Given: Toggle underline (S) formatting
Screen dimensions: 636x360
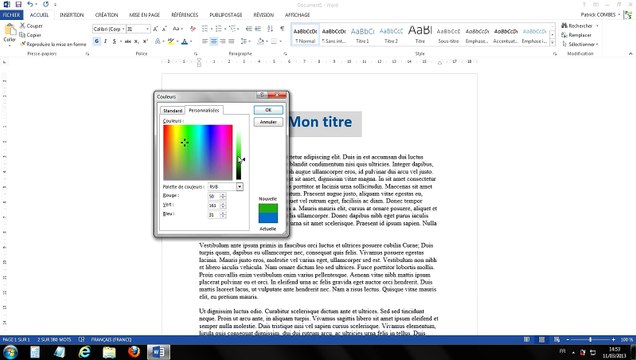Looking at the screenshot, I should [x=114, y=41].
